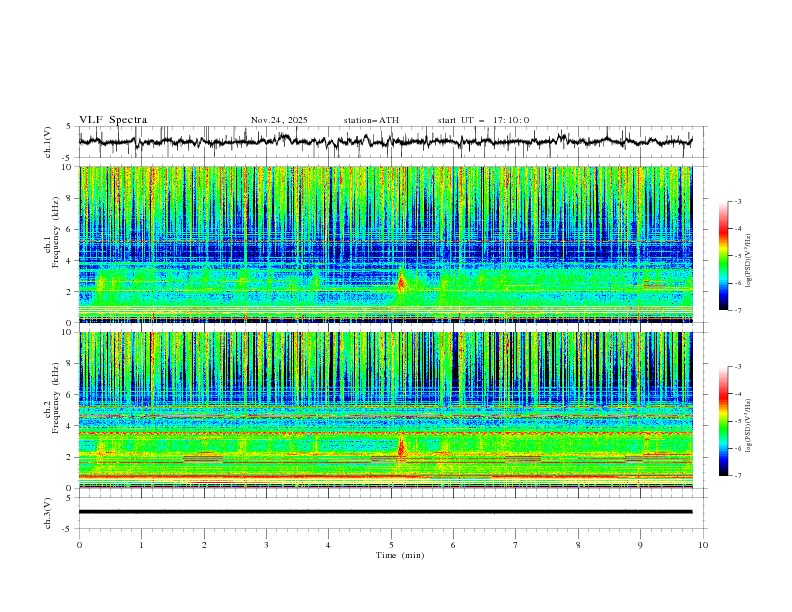
Task: Click the ch.2 colorbar gradient strip
Action: point(724,421)
